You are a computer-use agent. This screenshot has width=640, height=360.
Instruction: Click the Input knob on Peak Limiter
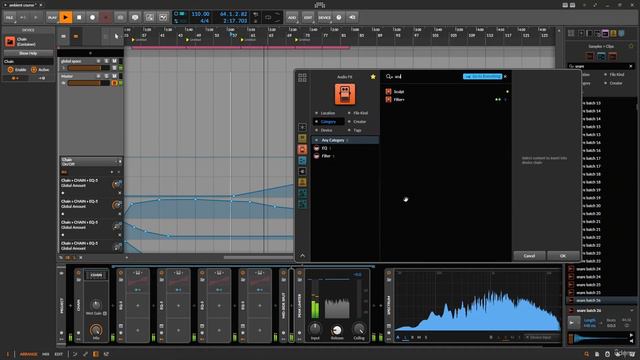[315, 328]
